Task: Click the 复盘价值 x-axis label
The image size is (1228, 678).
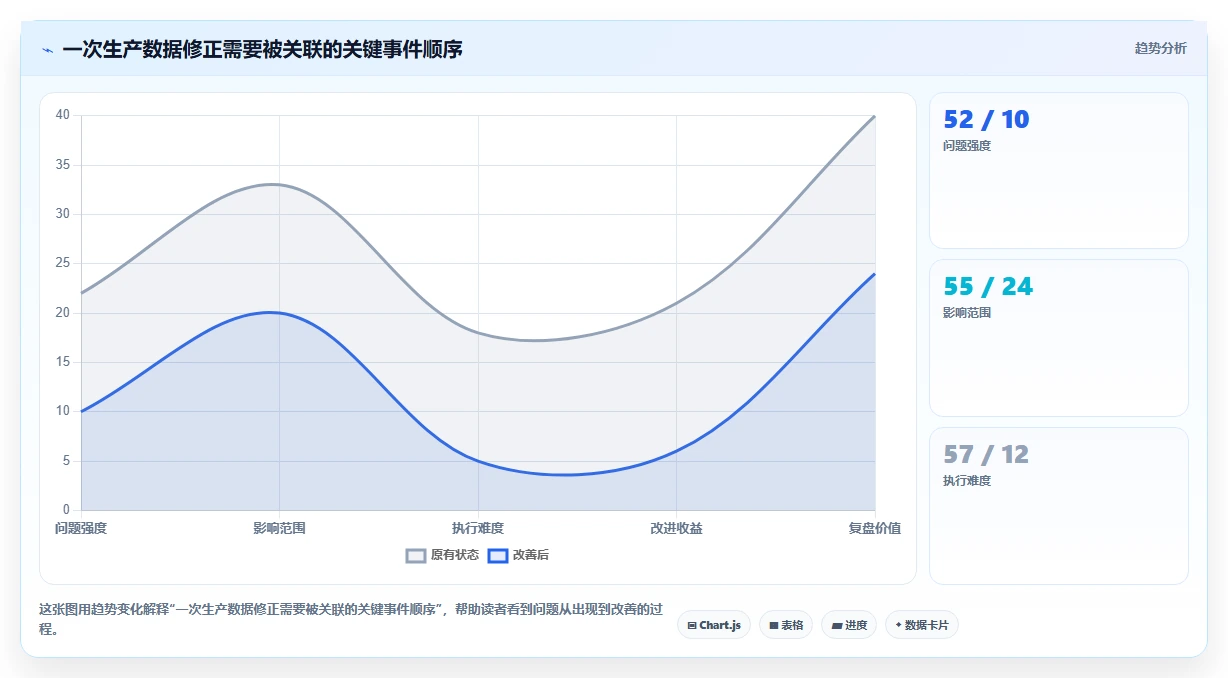Action: (875, 528)
